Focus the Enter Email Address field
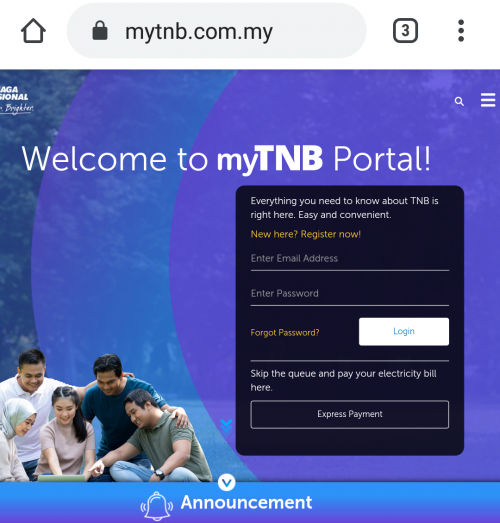 (350, 260)
